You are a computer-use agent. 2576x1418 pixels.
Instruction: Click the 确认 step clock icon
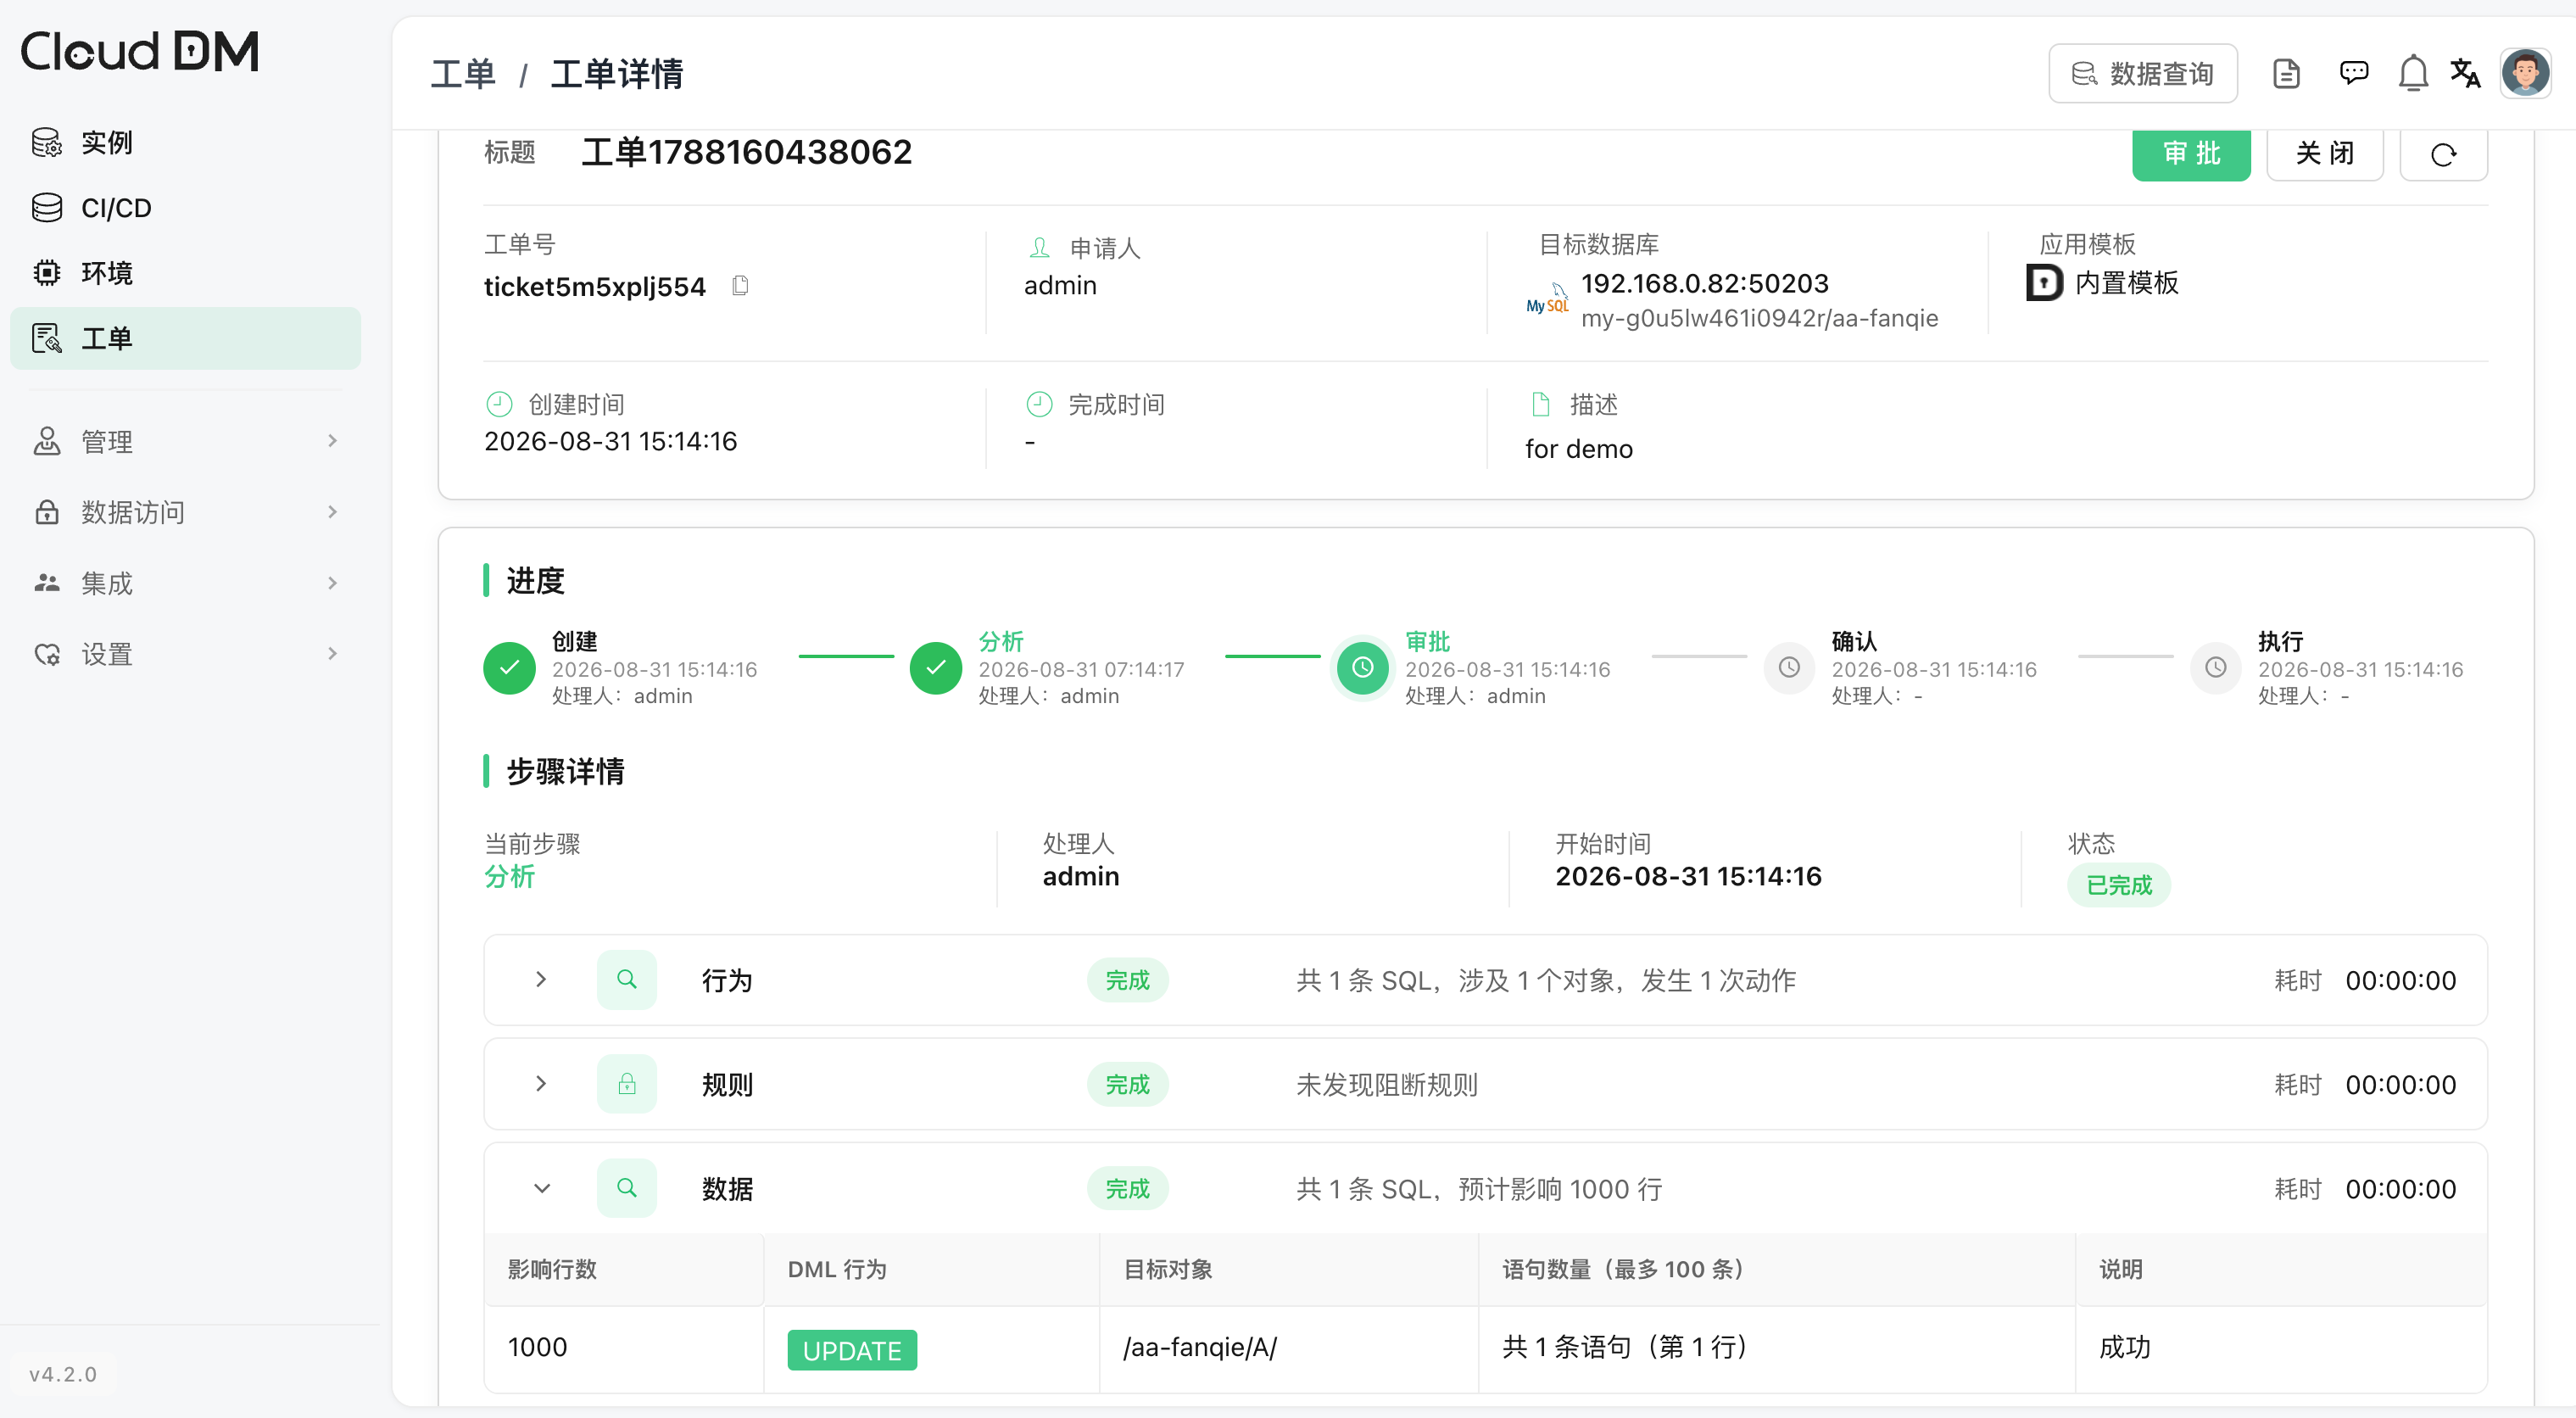coord(1789,668)
